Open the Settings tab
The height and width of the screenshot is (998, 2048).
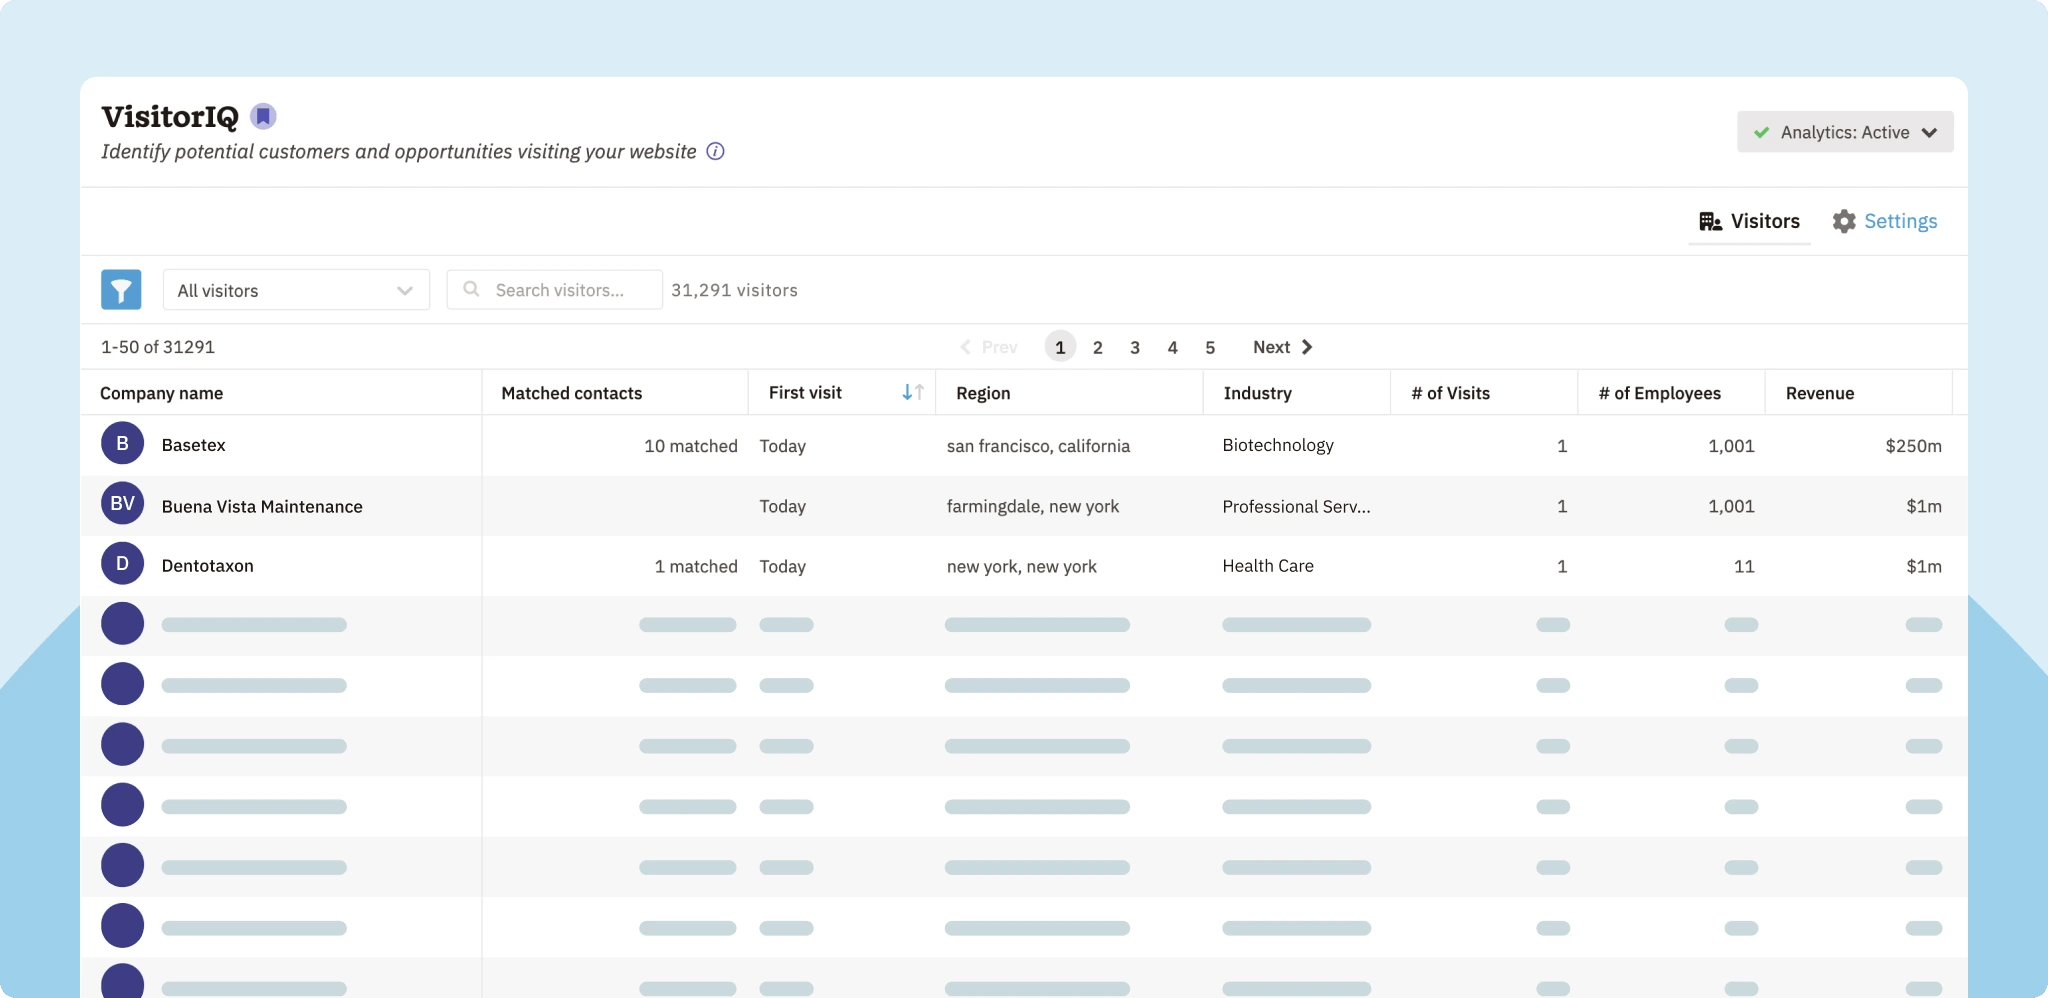tap(1900, 221)
